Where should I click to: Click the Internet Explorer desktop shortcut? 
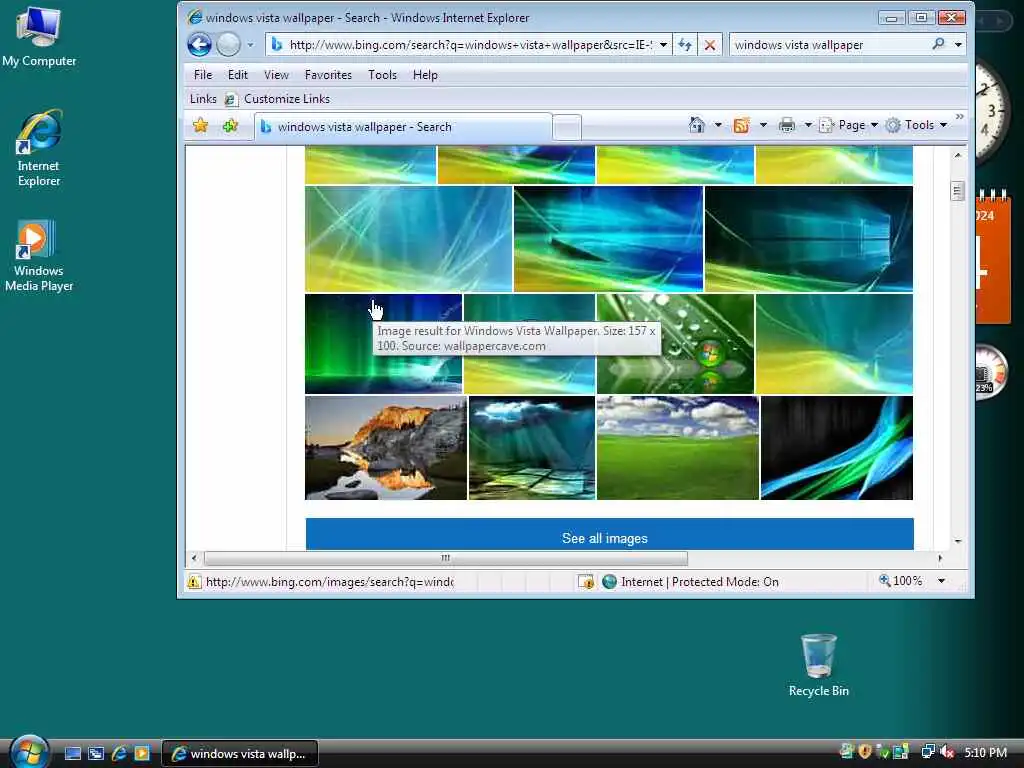coord(39,149)
